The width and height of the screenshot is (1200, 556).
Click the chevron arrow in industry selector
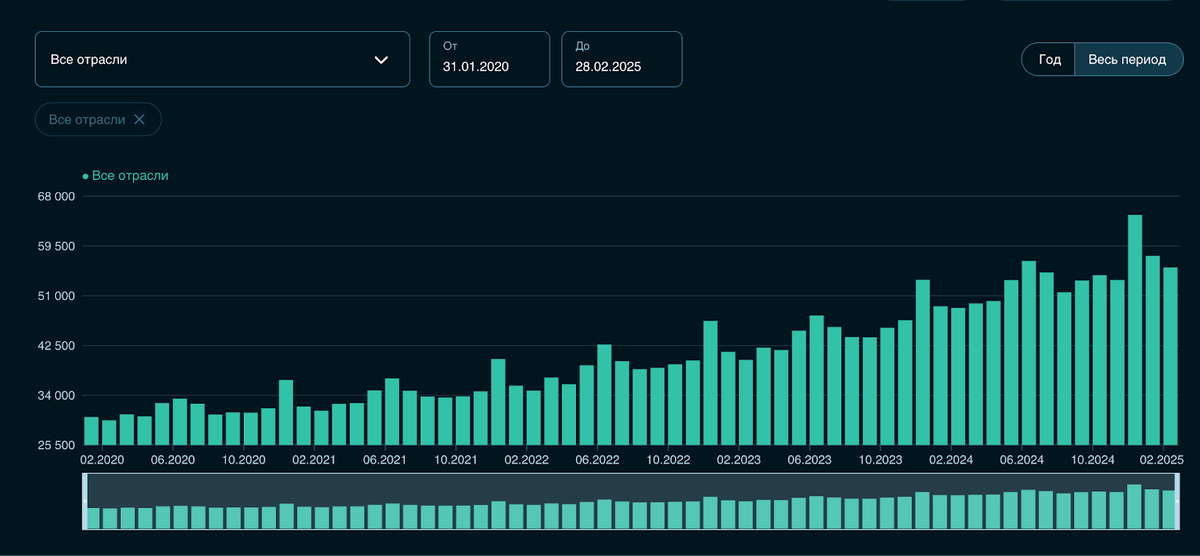(x=381, y=60)
